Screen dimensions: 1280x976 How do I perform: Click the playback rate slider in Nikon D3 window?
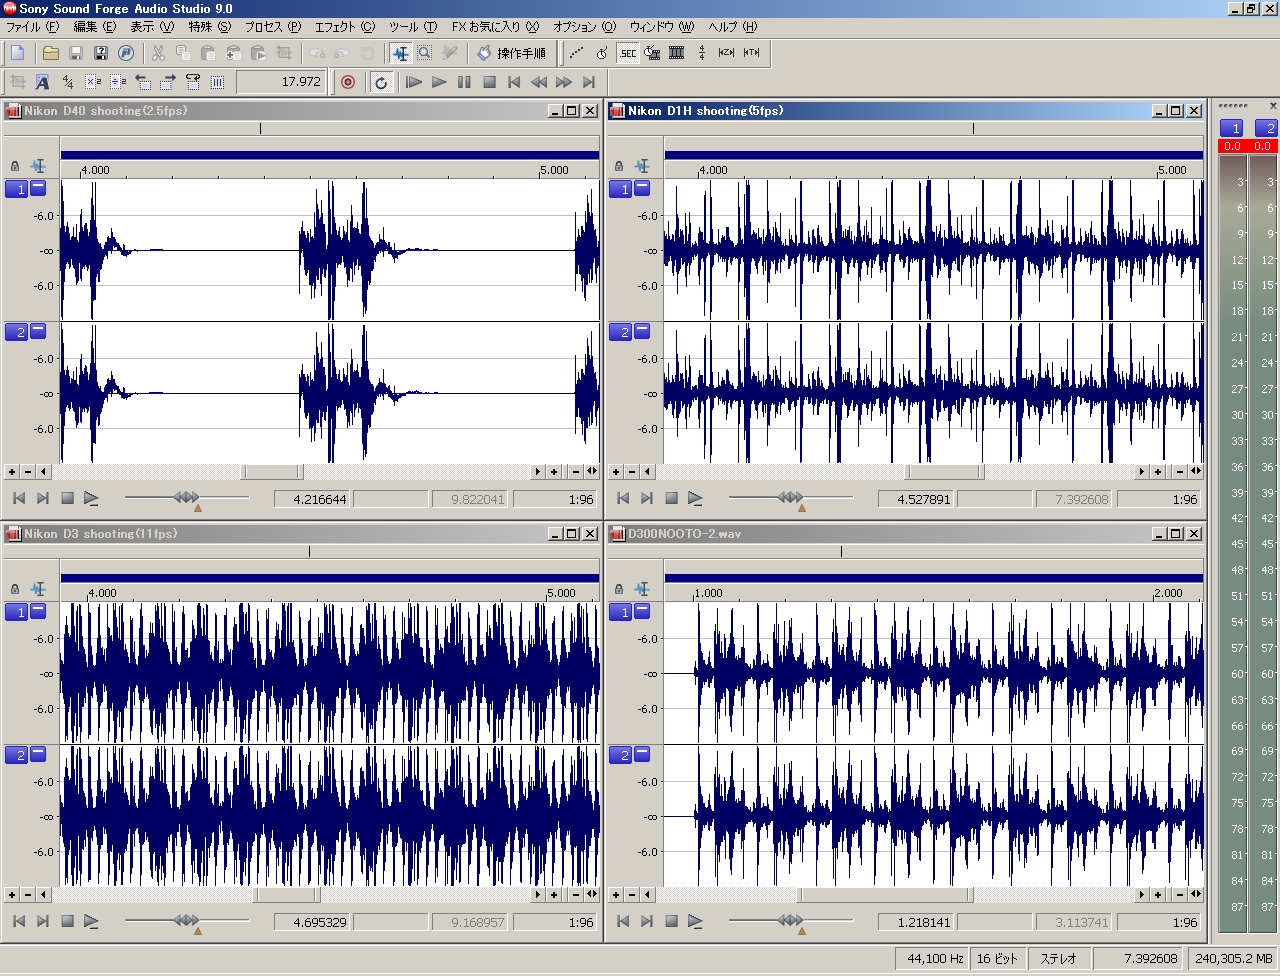click(186, 920)
